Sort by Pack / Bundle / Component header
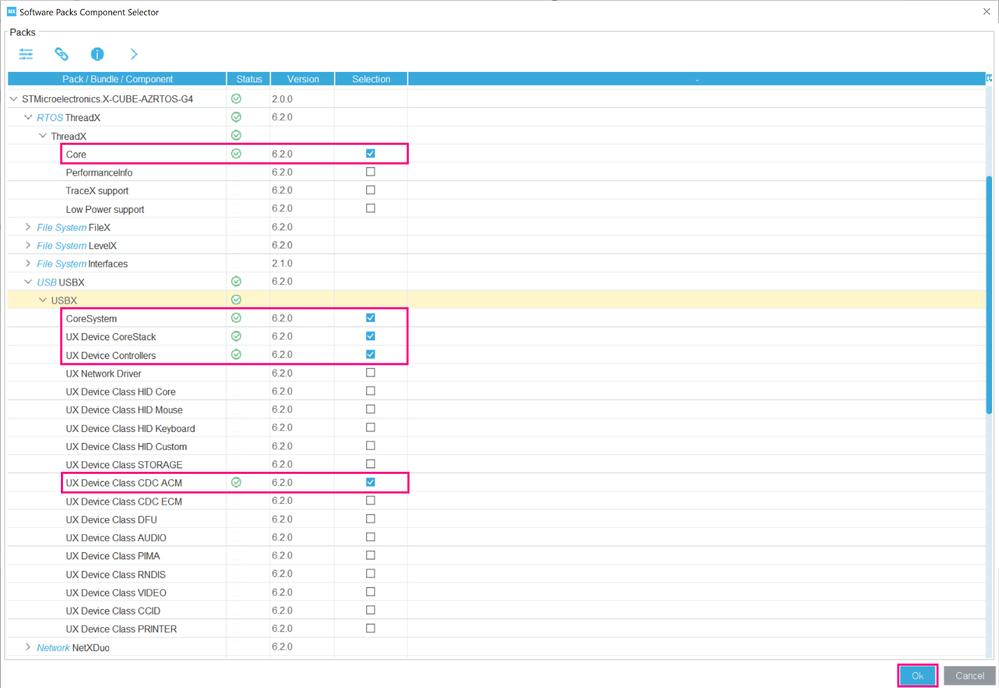This screenshot has width=999, height=688. point(117,79)
